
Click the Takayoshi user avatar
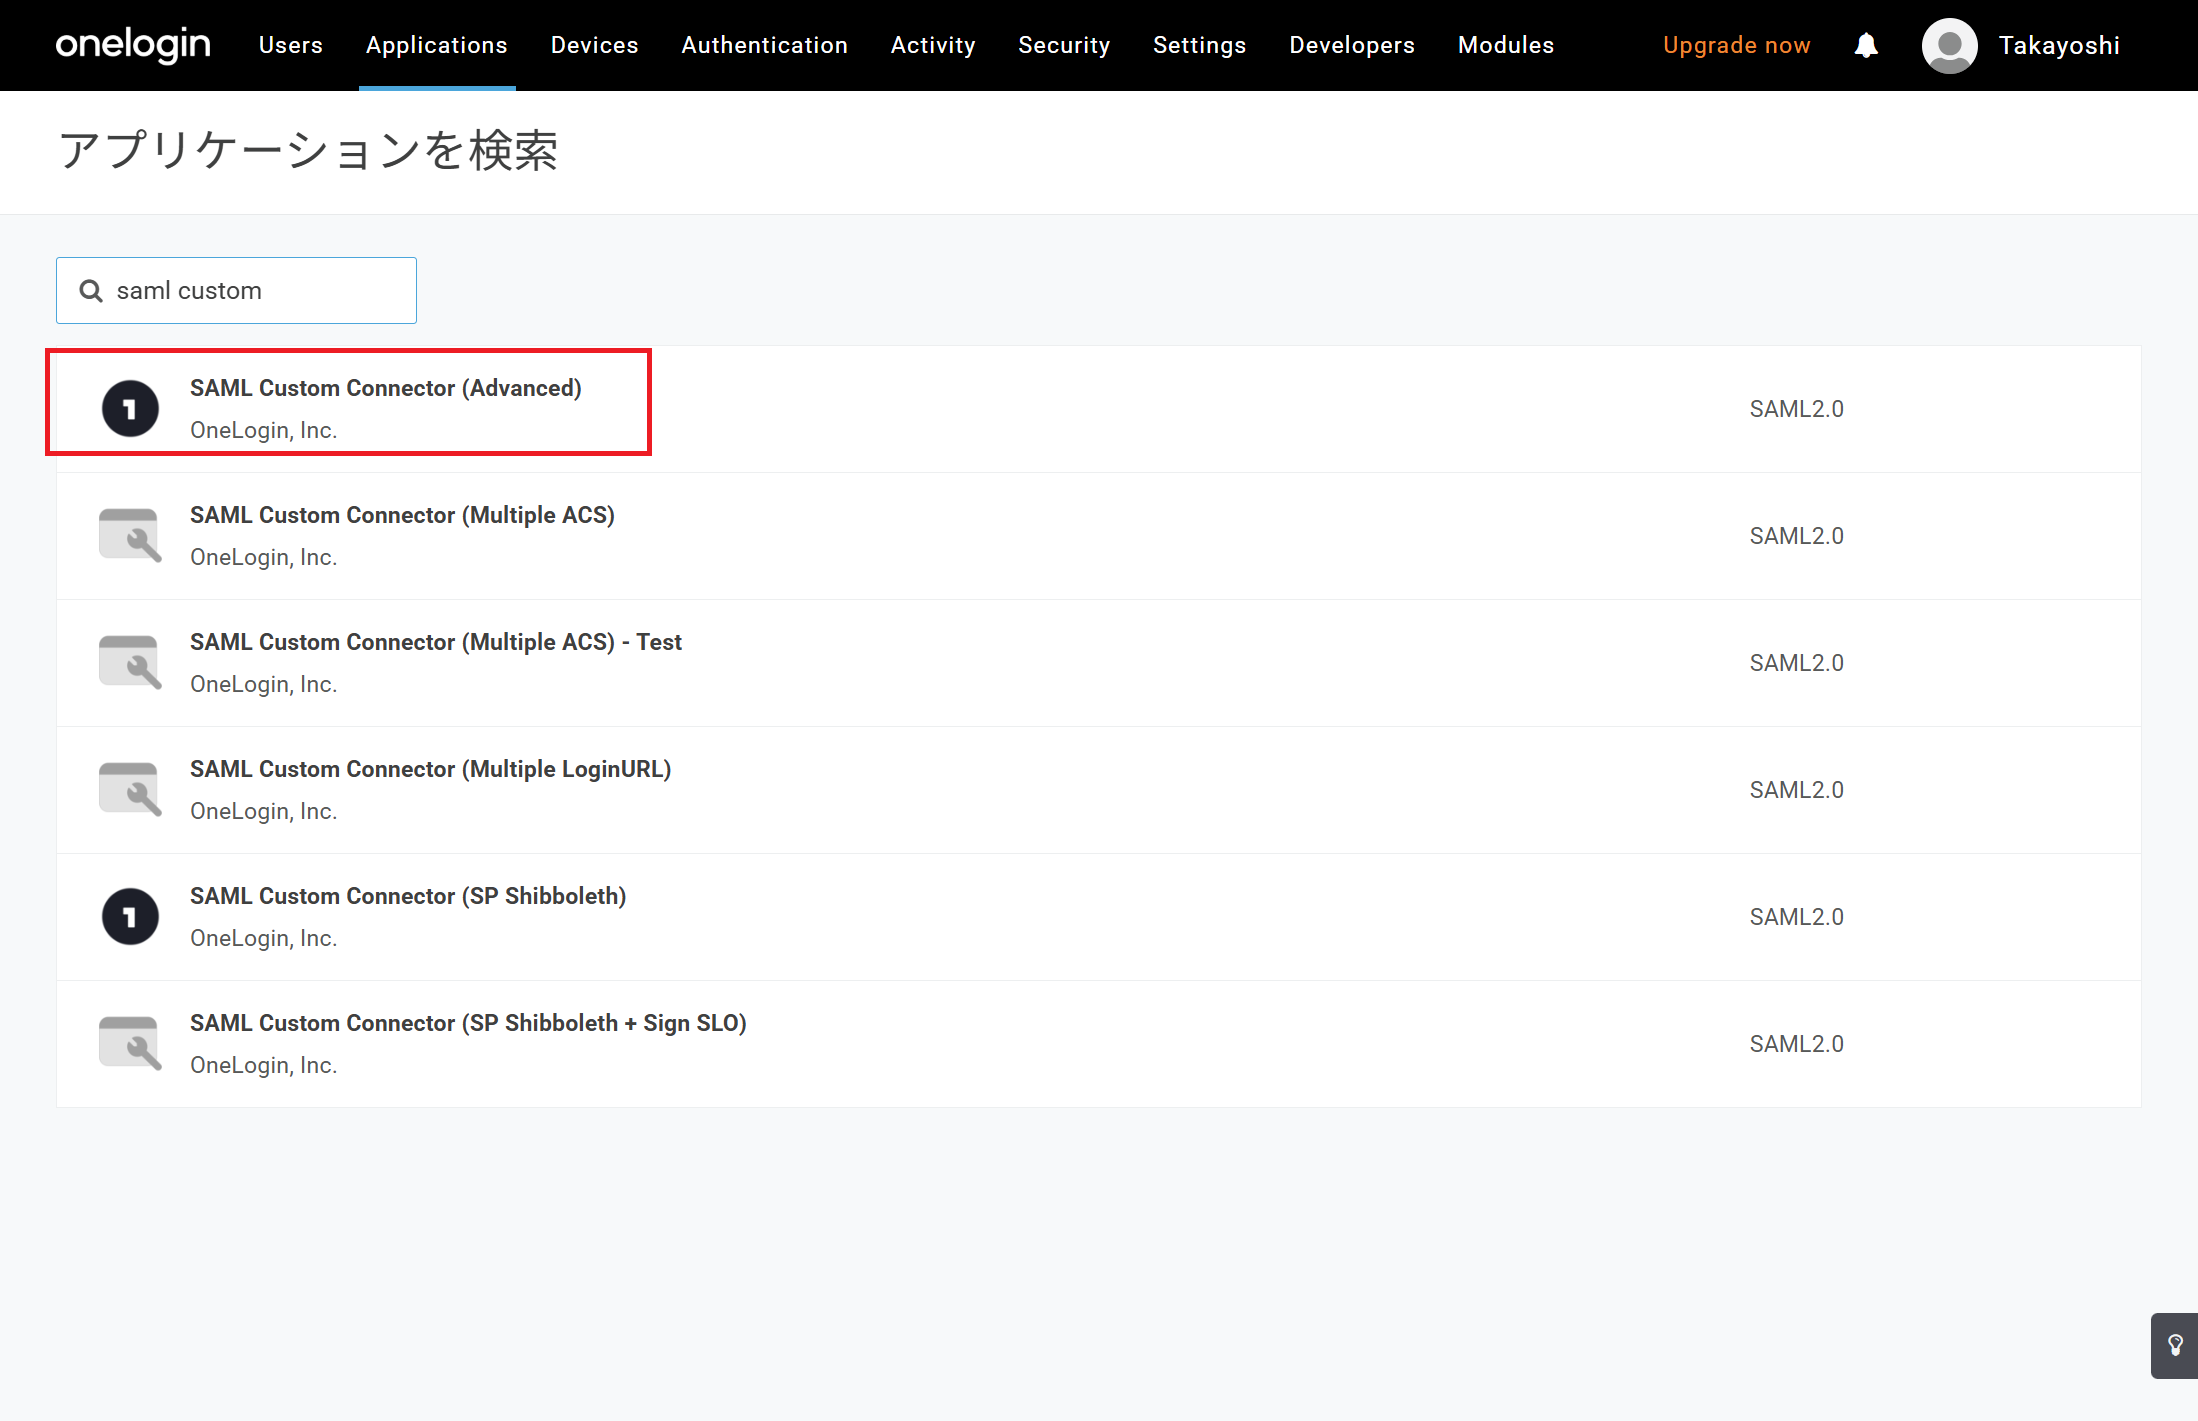point(1949,46)
